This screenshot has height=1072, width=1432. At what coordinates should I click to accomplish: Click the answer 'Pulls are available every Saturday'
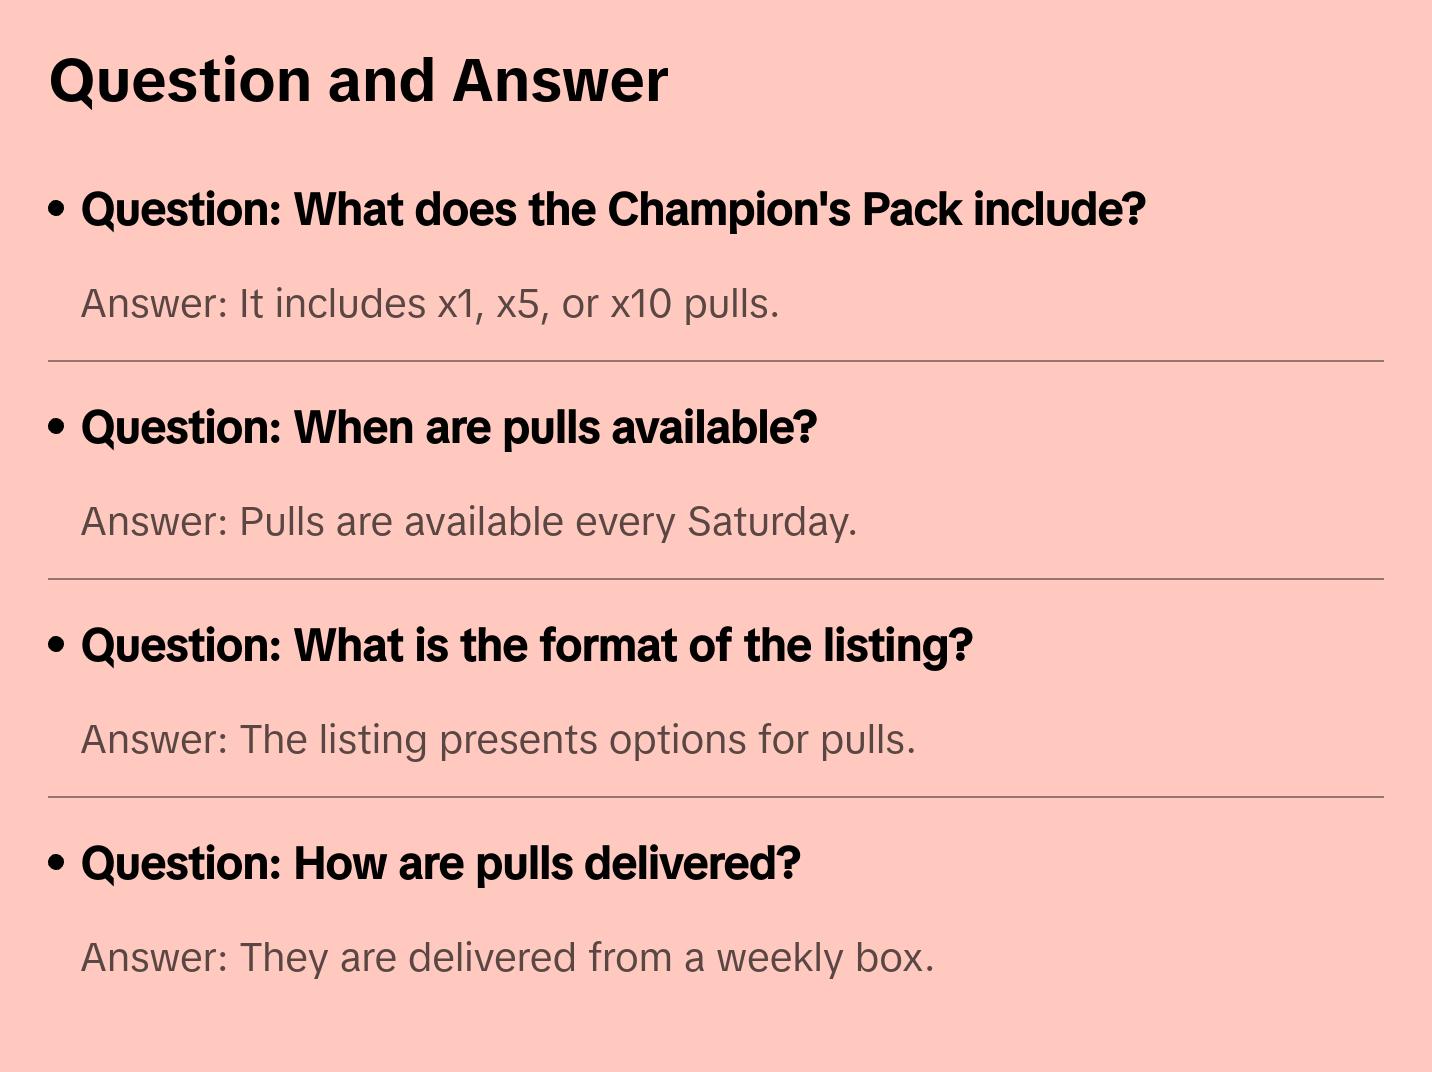pyautogui.click(x=468, y=522)
